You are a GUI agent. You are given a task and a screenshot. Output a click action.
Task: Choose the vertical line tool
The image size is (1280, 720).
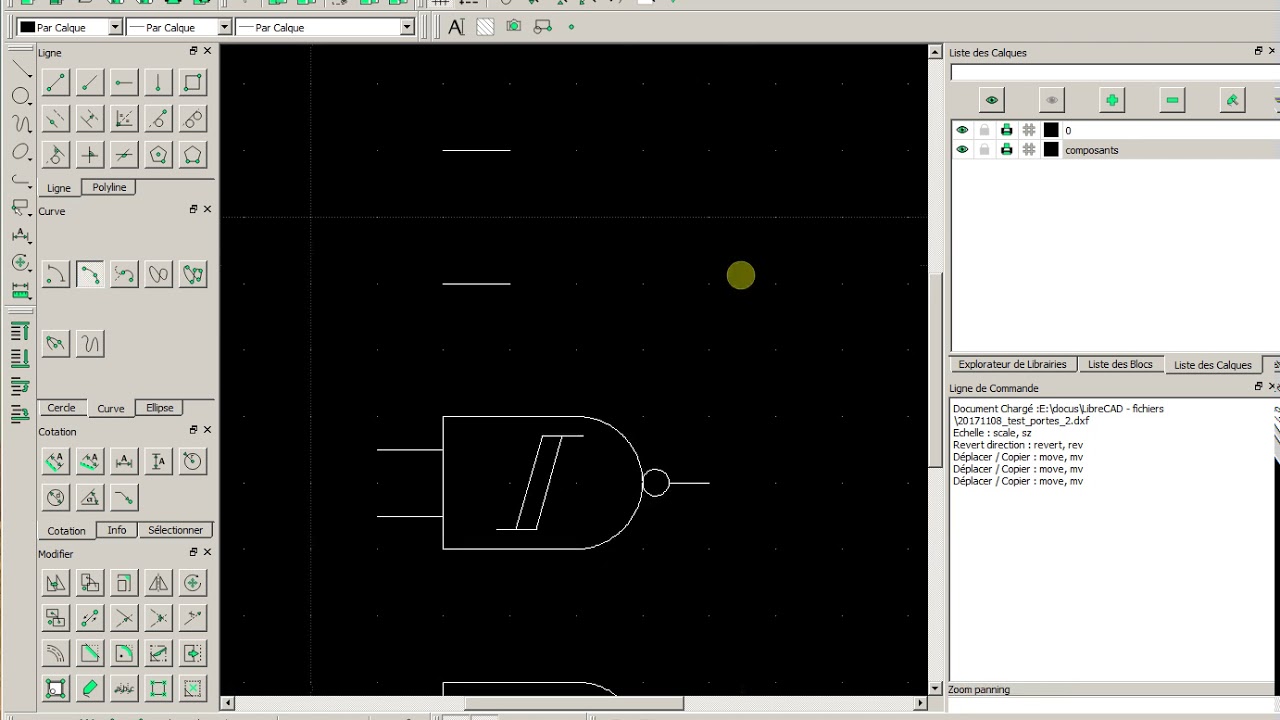coord(158,83)
